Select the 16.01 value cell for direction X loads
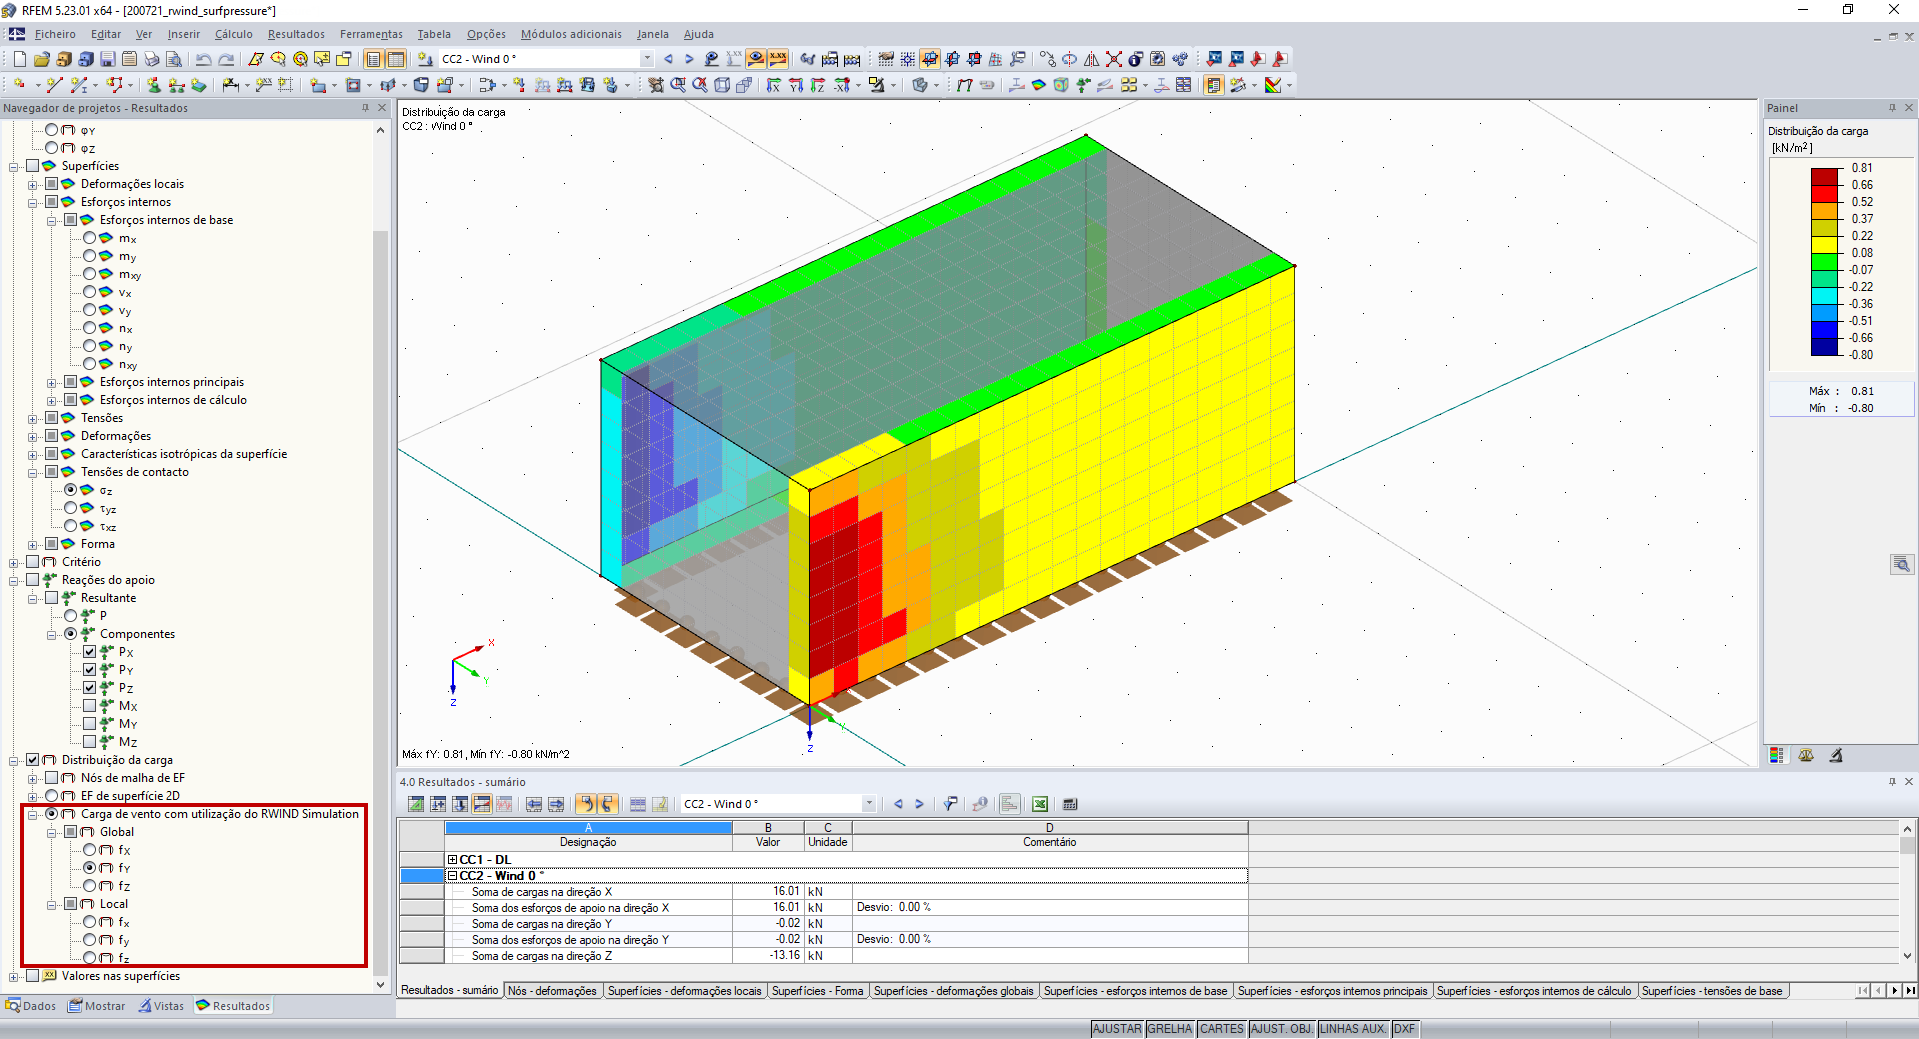The image size is (1919, 1039). click(x=768, y=892)
